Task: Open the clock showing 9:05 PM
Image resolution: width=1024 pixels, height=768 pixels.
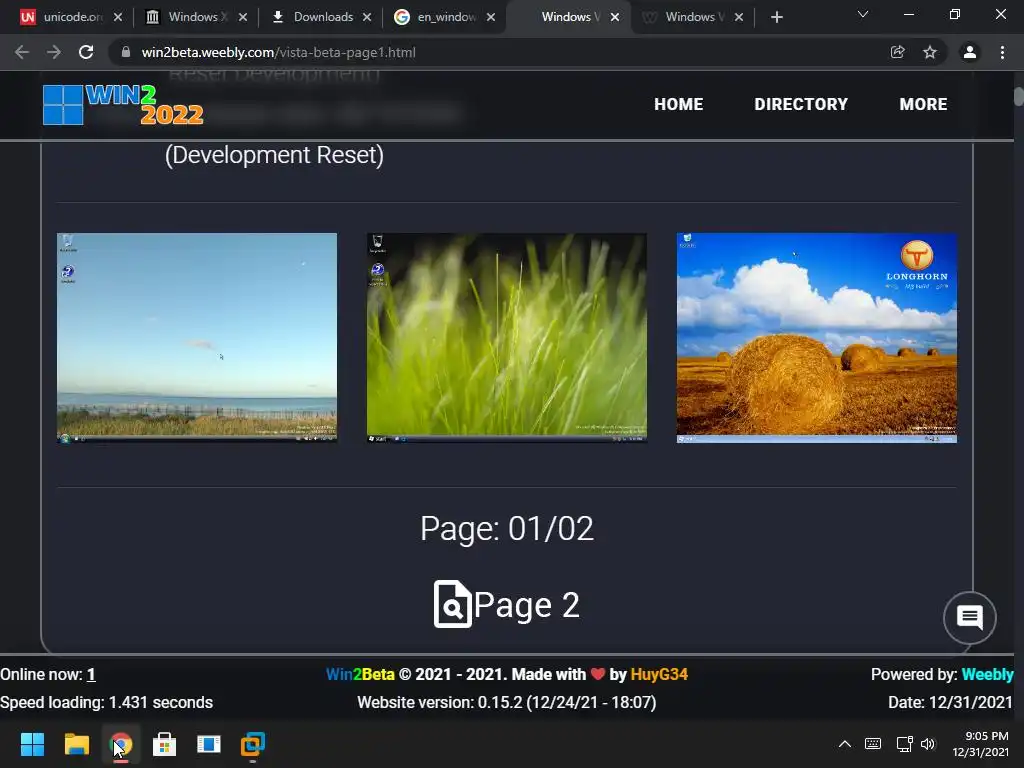Action: pyautogui.click(x=980, y=744)
